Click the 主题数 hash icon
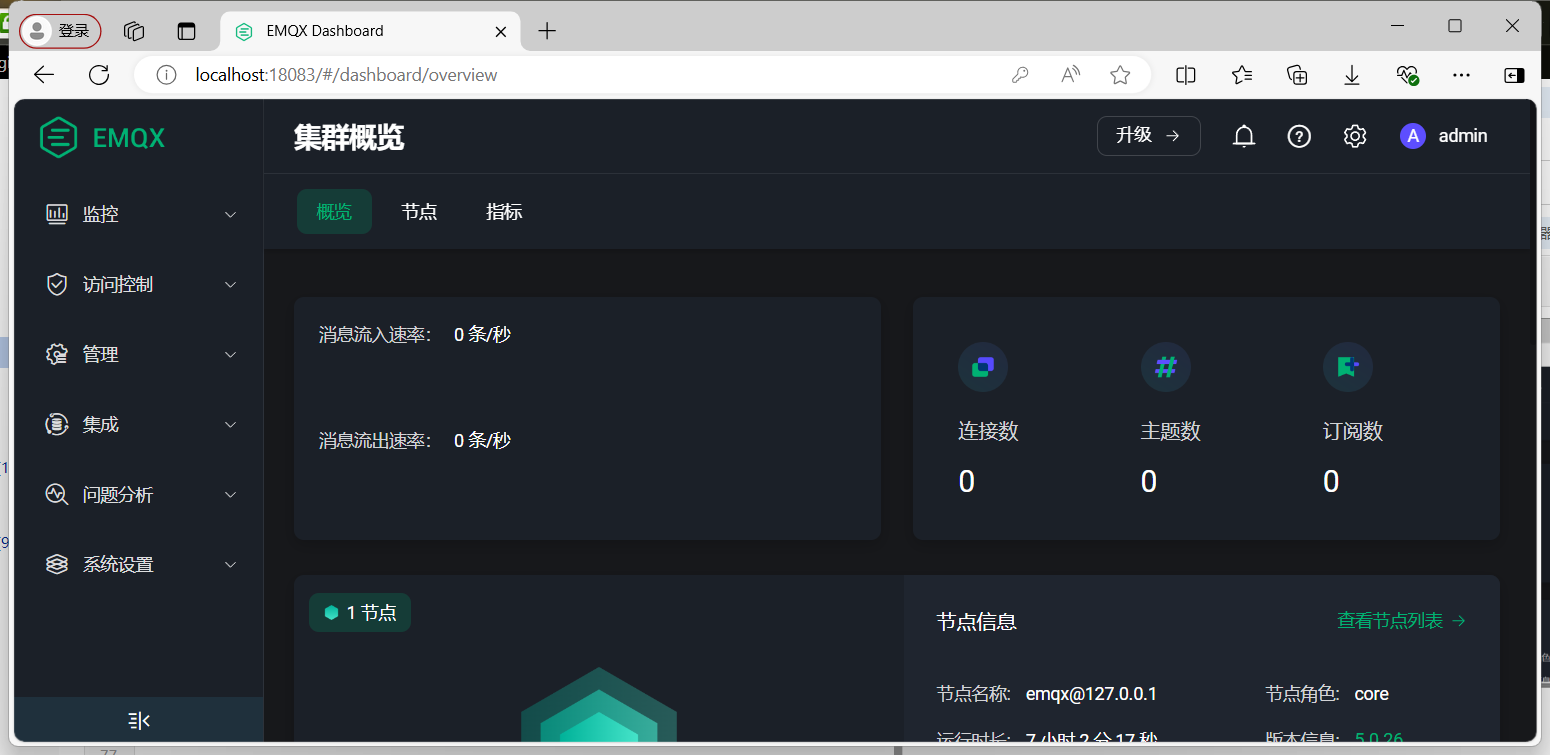Image resolution: width=1550 pixels, height=755 pixels. pos(1166,367)
